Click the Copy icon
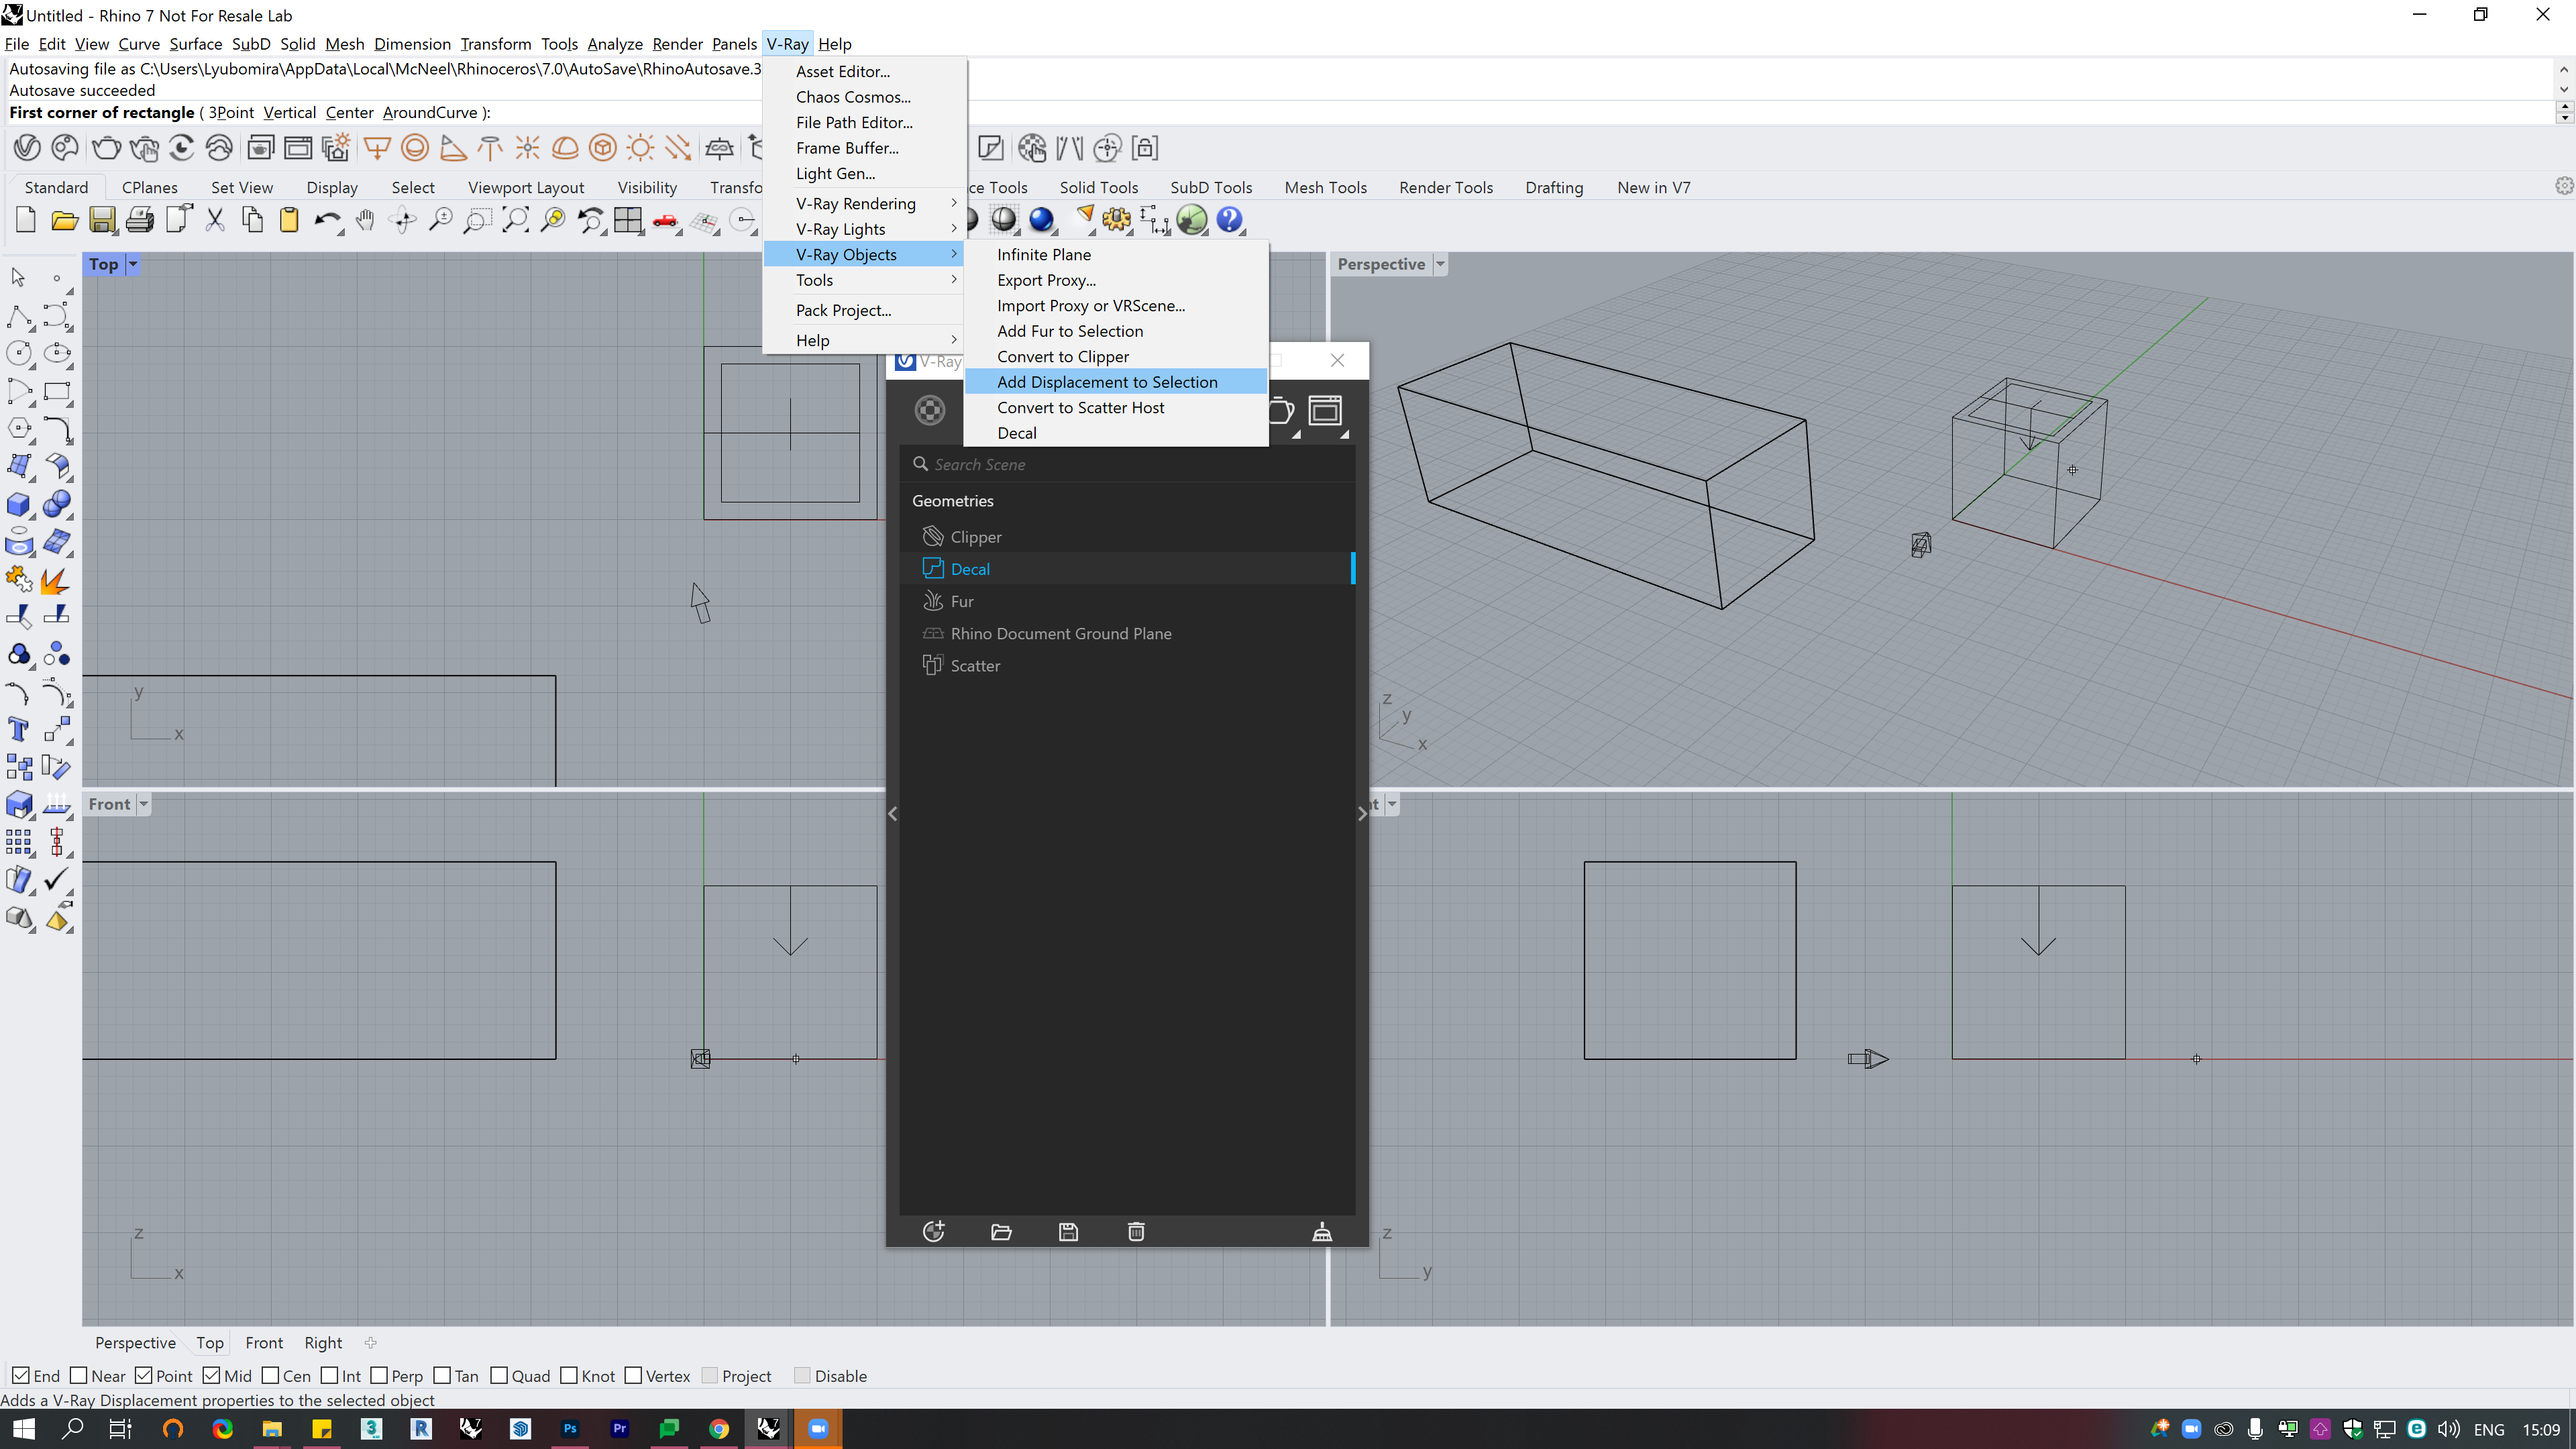The image size is (2576, 1449). click(x=252, y=220)
